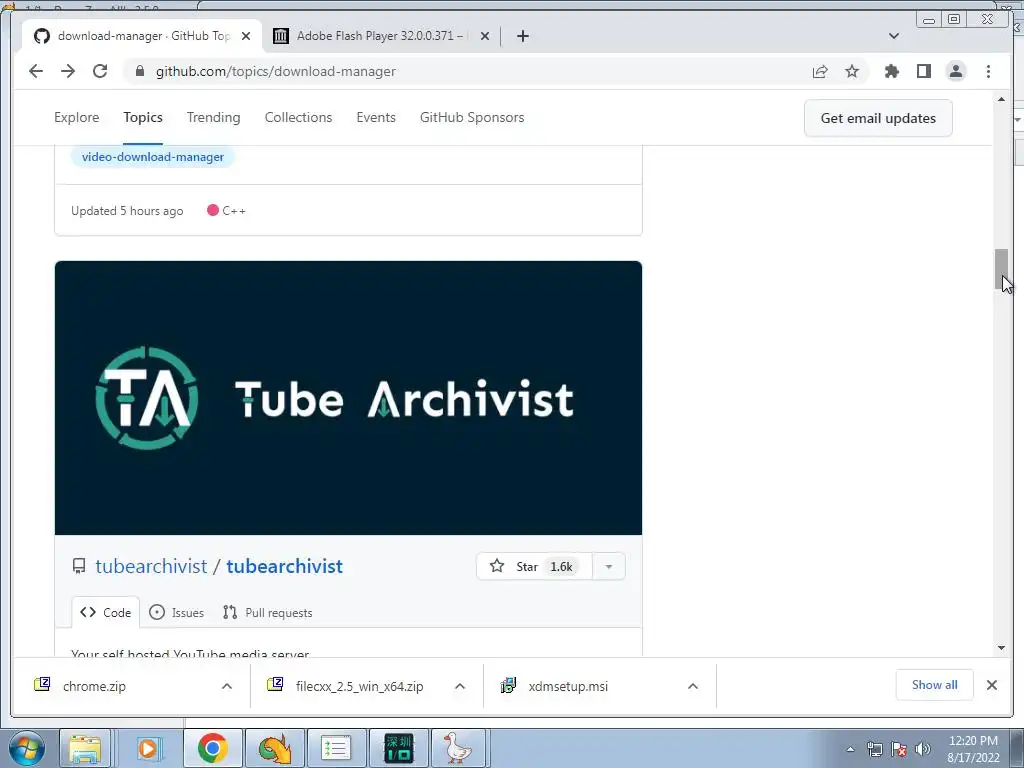The width and height of the screenshot is (1024, 768).
Task: Click Show all downloads
Action: [935, 684]
